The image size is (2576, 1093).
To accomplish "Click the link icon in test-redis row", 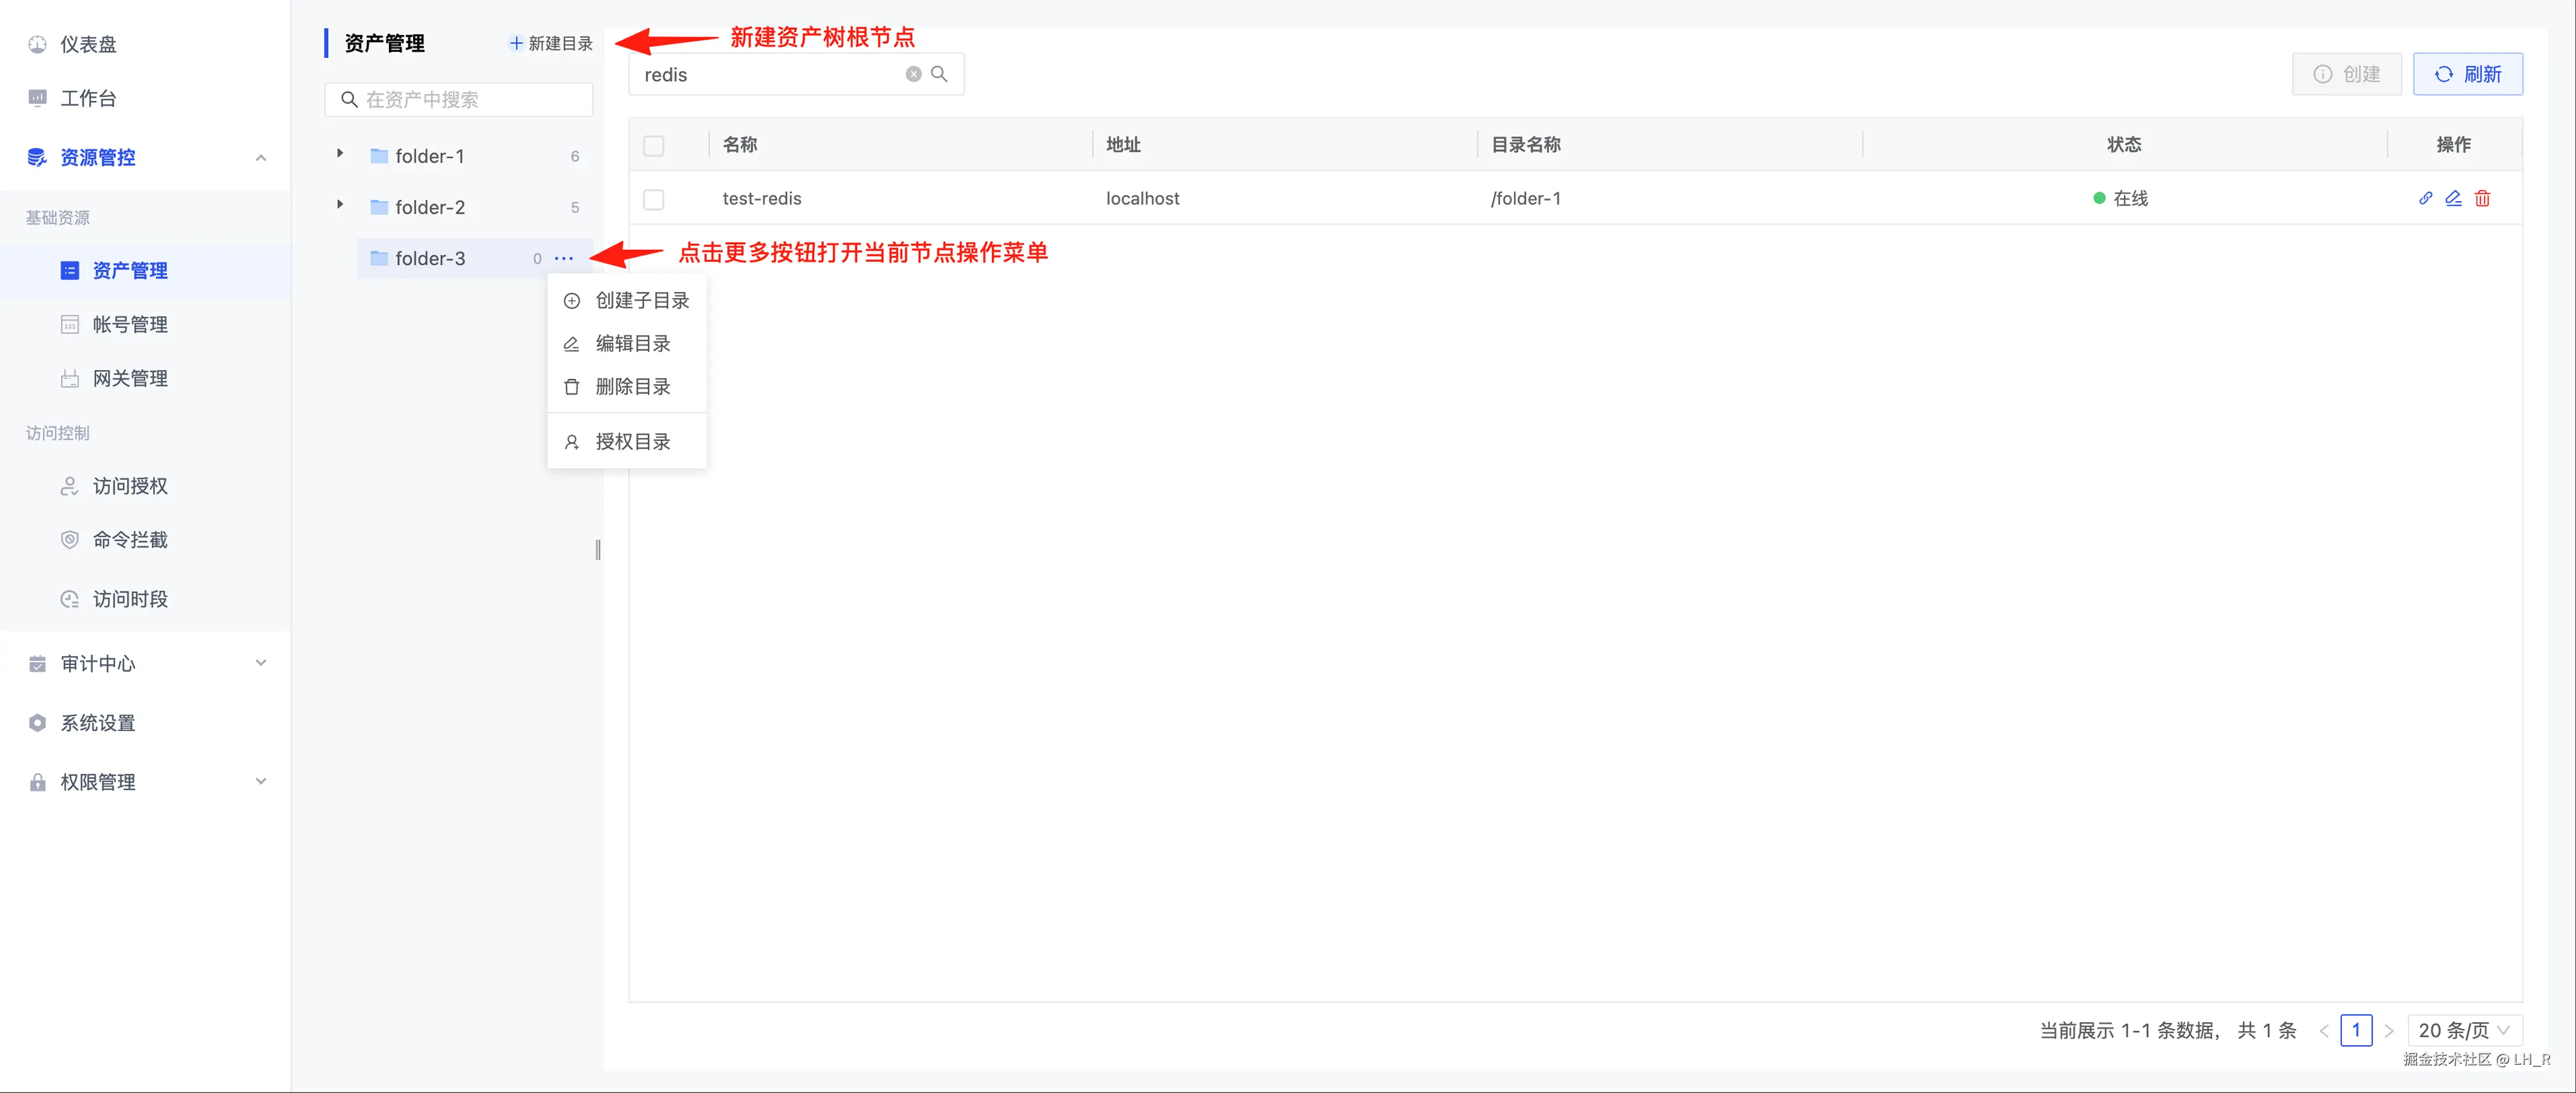I will coord(2425,198).
